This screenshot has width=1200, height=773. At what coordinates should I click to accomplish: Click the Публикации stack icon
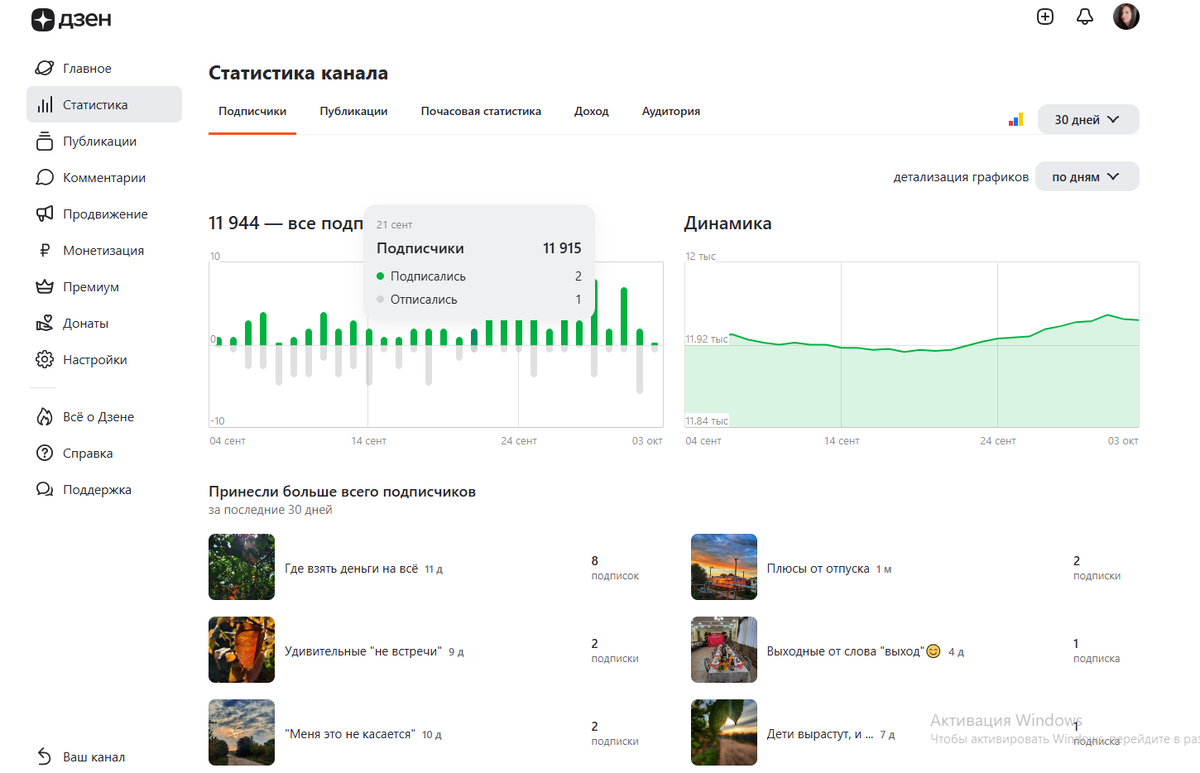click(x=44, y=141)
